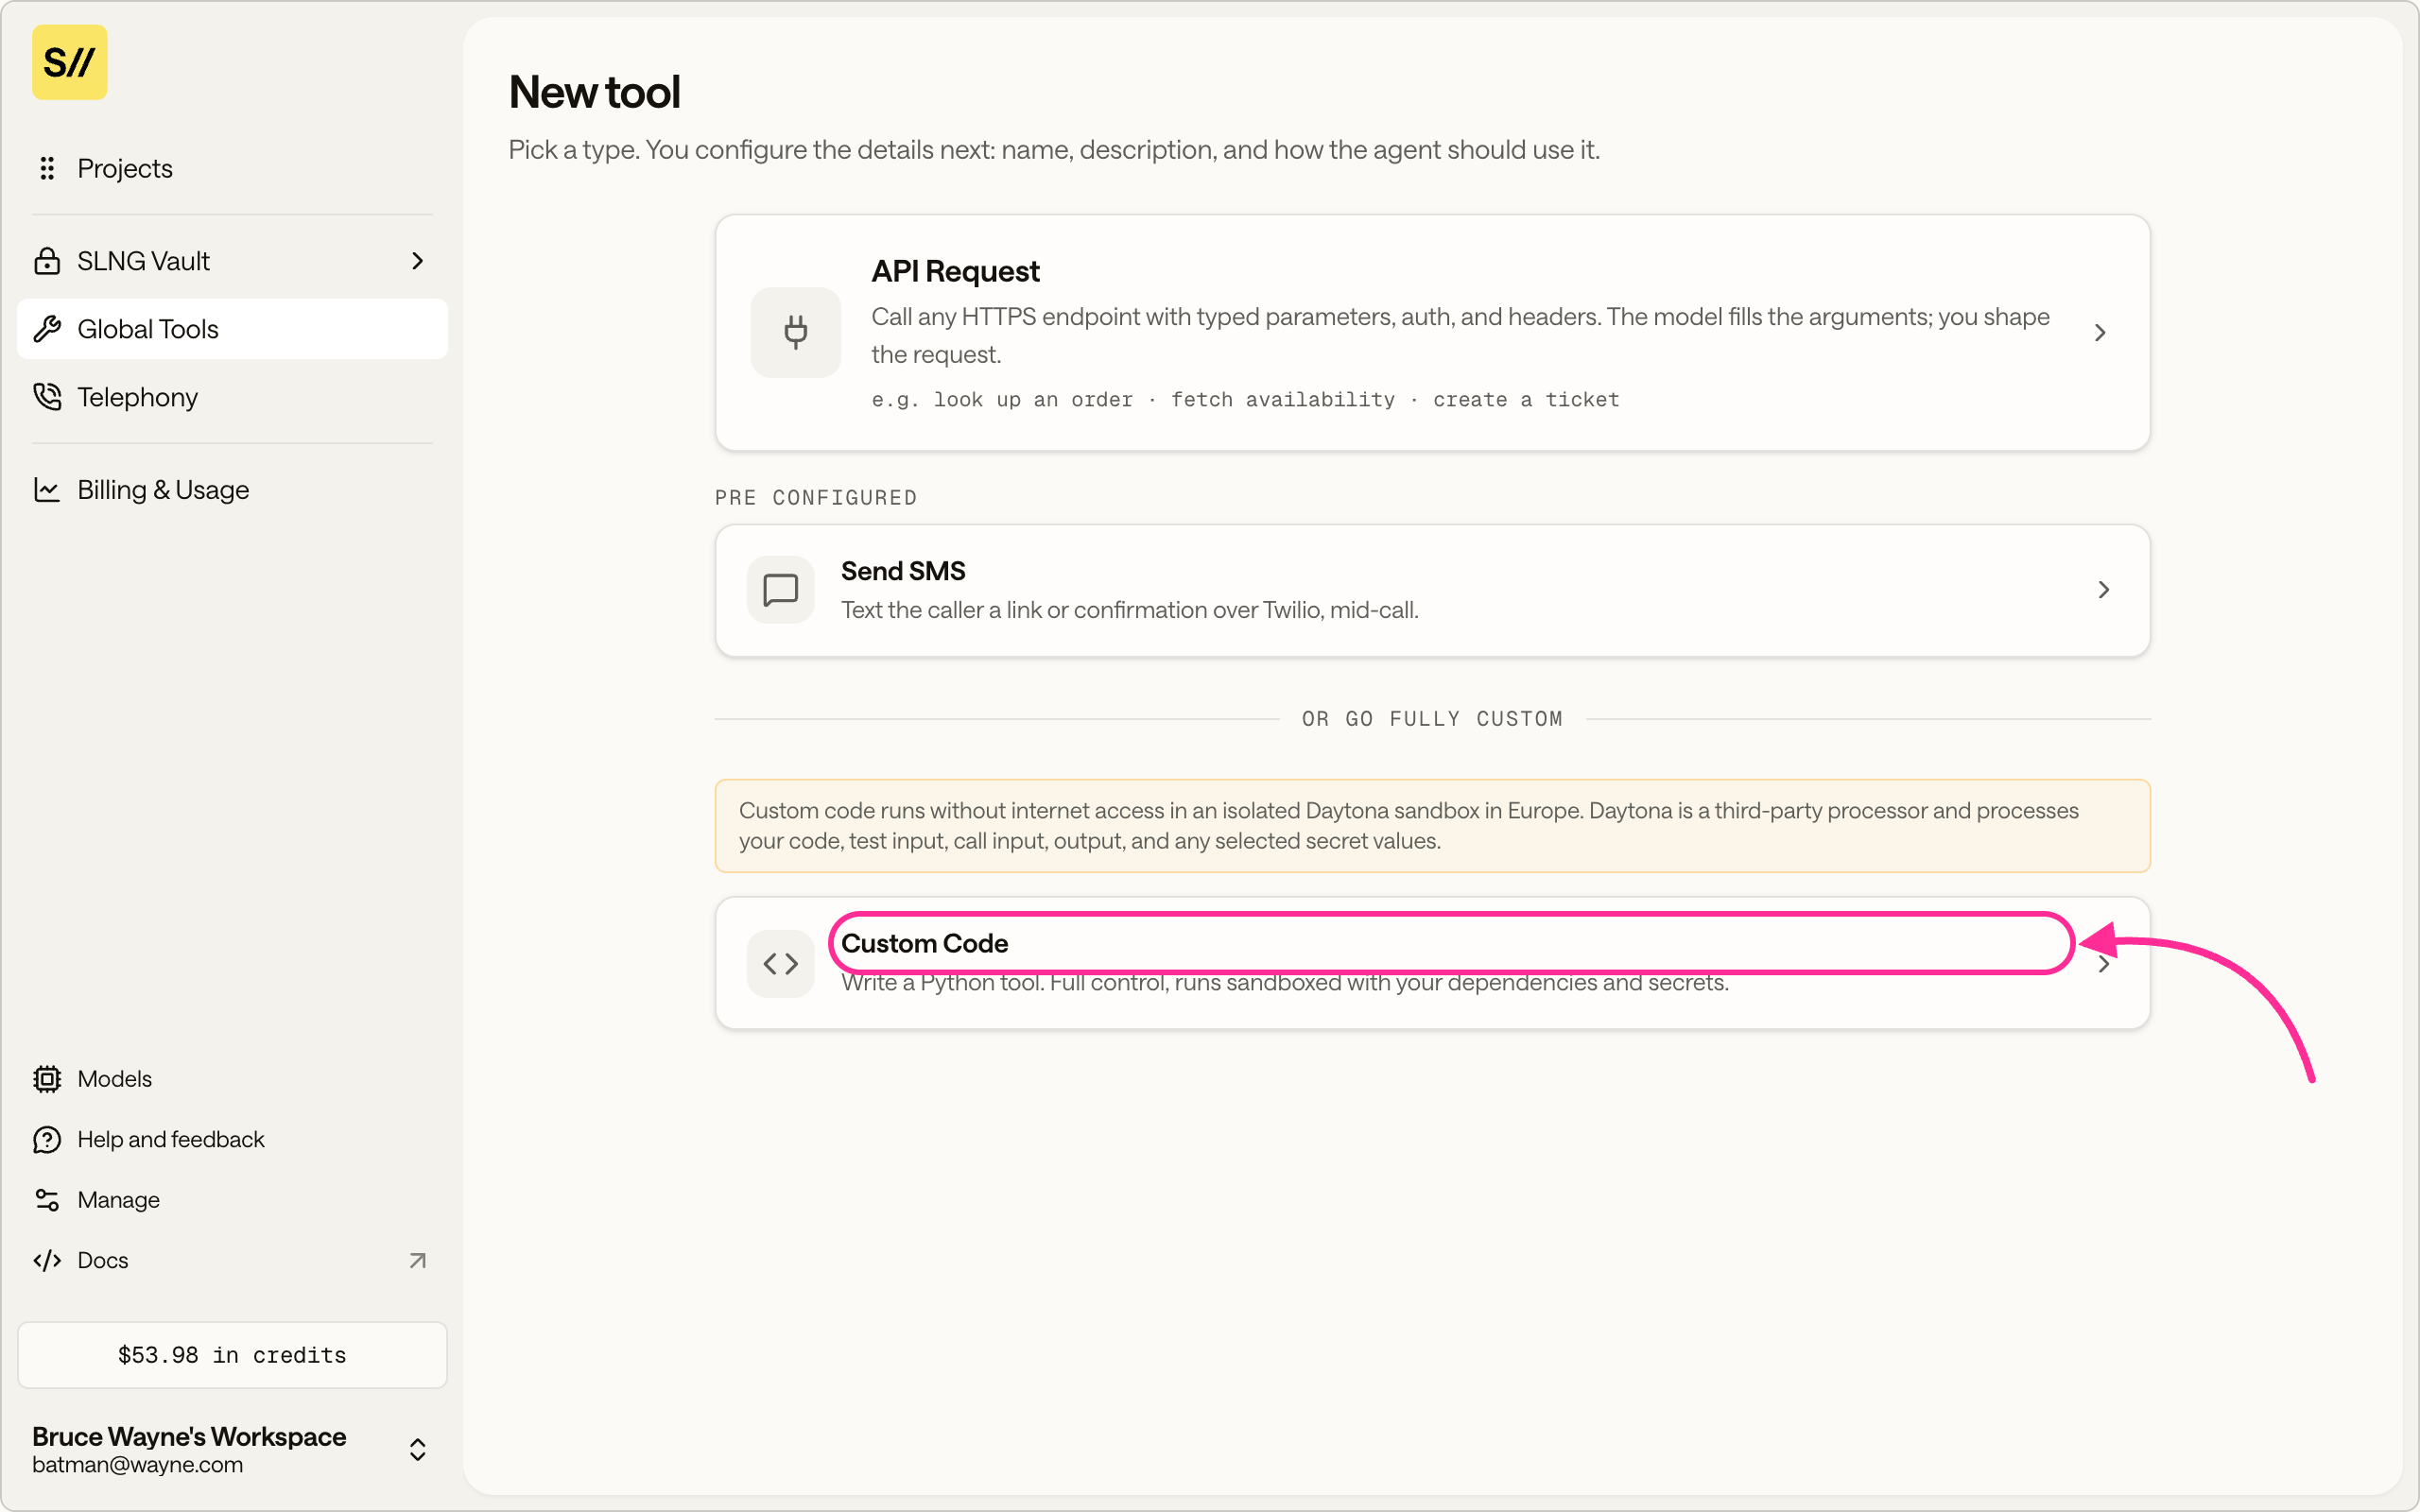Expand the SLNG Vault chevron
The height and width of the screenshot is (1512, 2420).
tap(418, 261)
